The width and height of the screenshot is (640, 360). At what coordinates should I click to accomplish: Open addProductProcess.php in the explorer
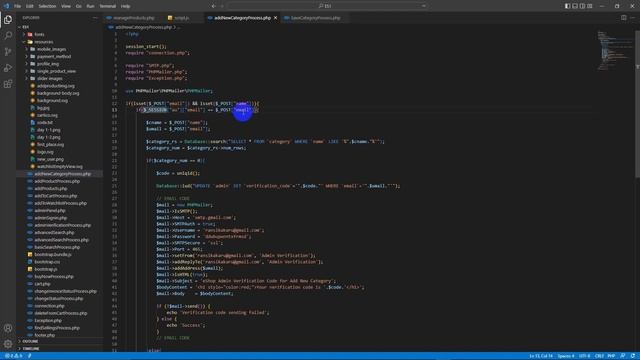point(57,181)
